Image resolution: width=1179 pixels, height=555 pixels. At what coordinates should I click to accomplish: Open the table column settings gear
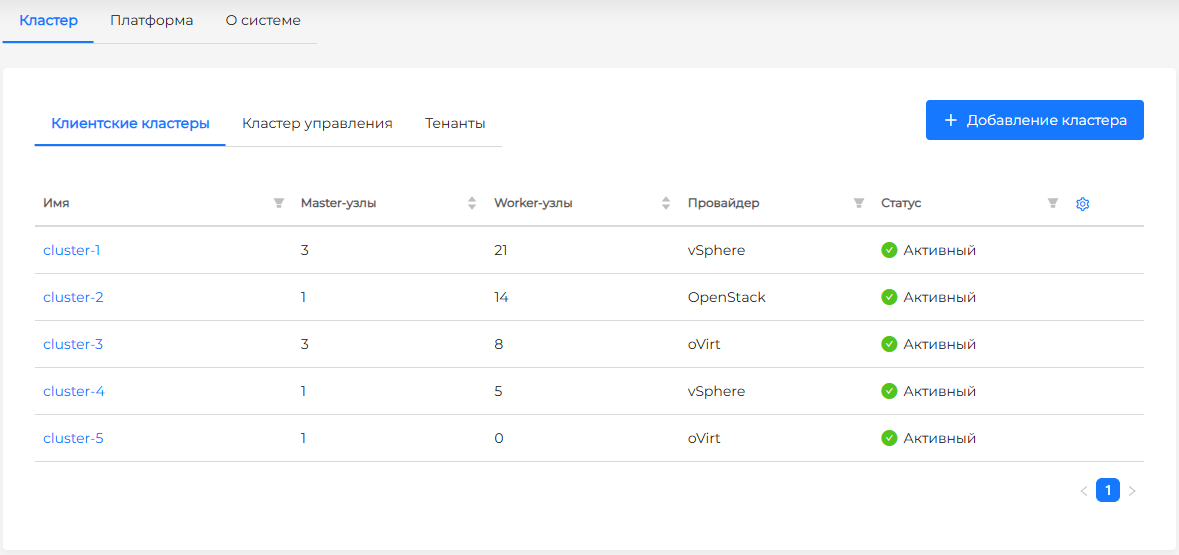coord(1082,204)
